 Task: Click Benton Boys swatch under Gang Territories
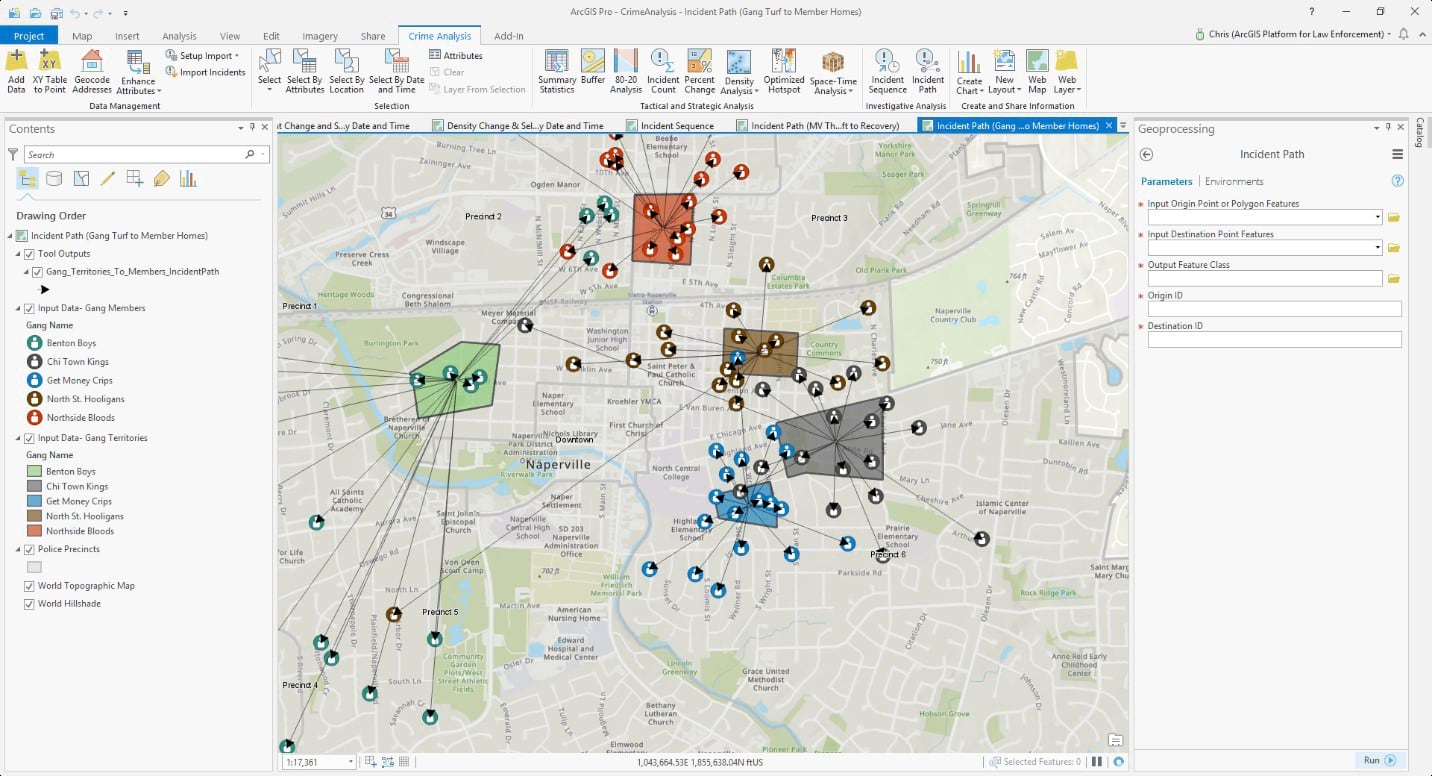34,471
